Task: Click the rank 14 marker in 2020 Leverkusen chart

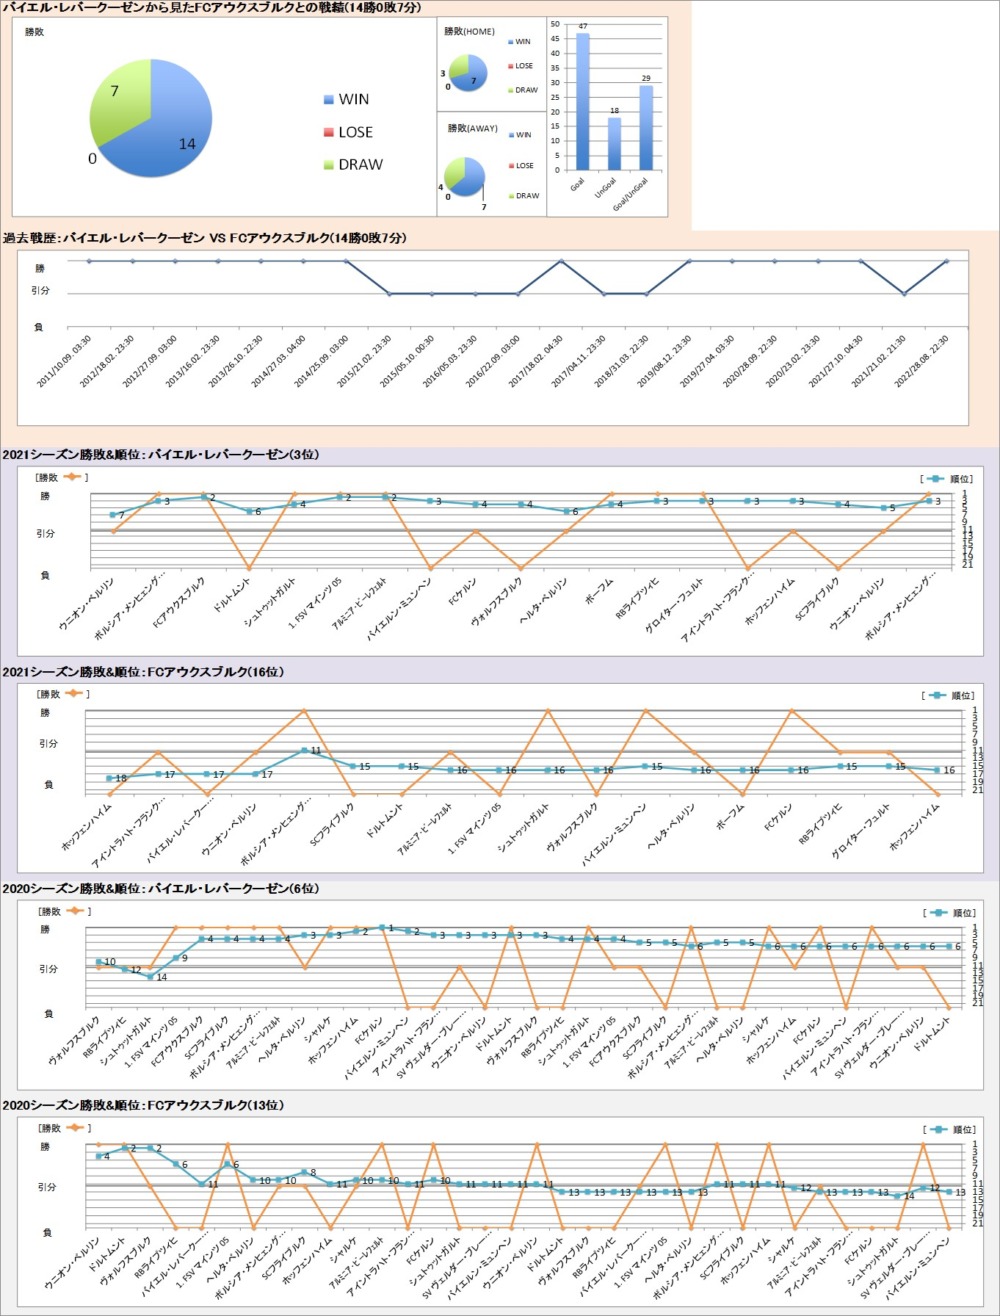Action: click(150, 976)
